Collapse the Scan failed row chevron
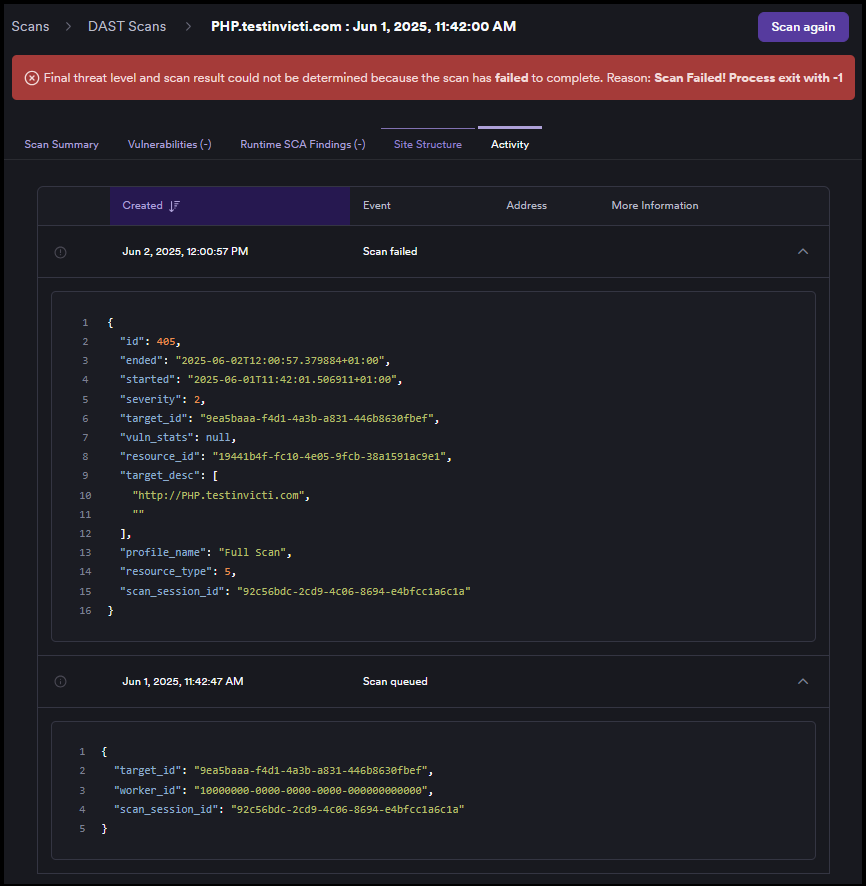The width and height of the screenshot is (866, 886). point(802,251)
